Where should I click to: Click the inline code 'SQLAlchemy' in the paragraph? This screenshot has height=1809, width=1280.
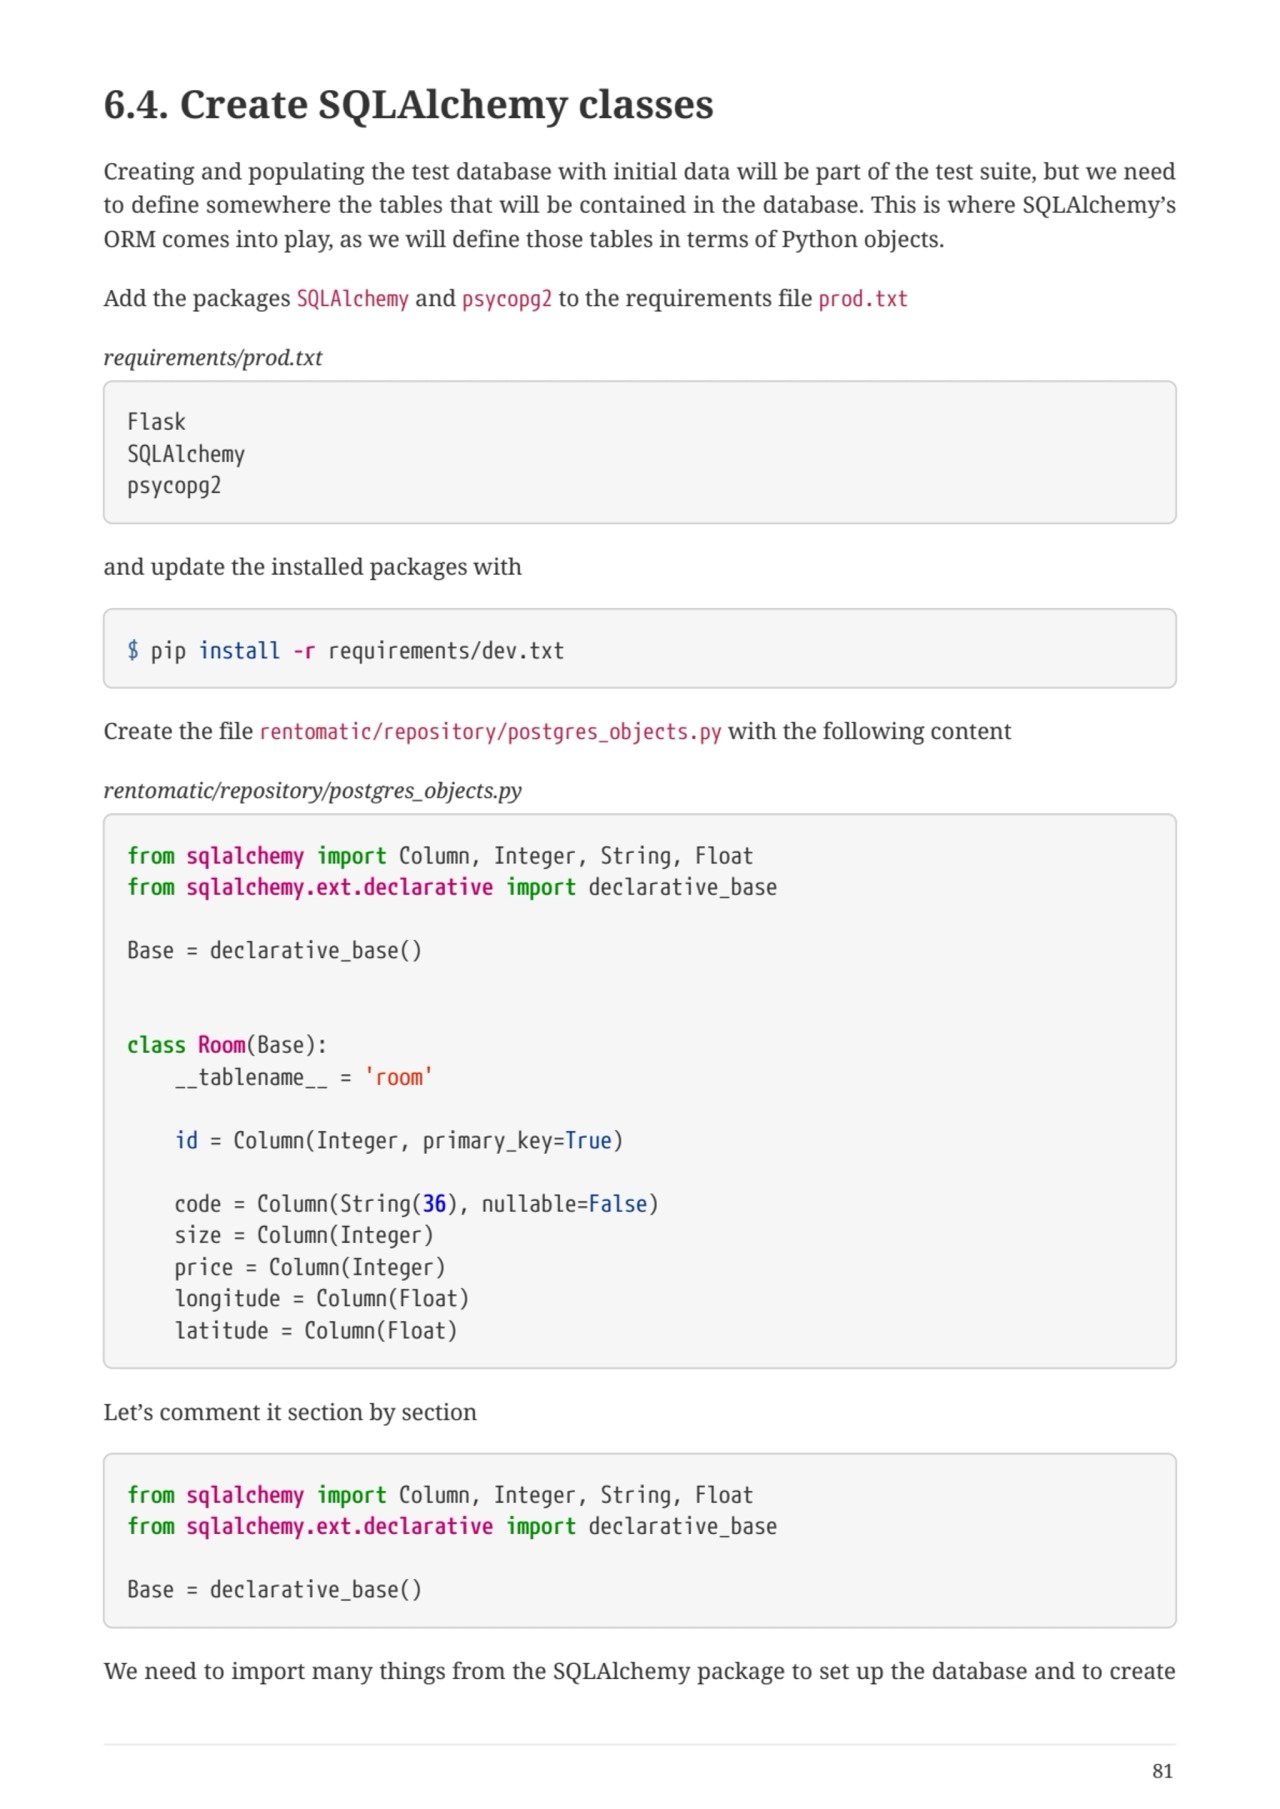coord(352,299)
